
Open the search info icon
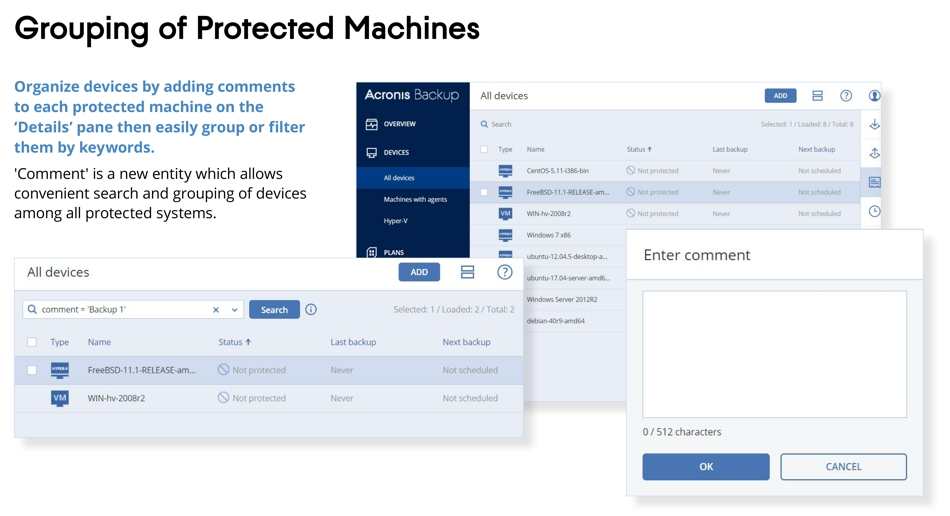coord(311,309)
